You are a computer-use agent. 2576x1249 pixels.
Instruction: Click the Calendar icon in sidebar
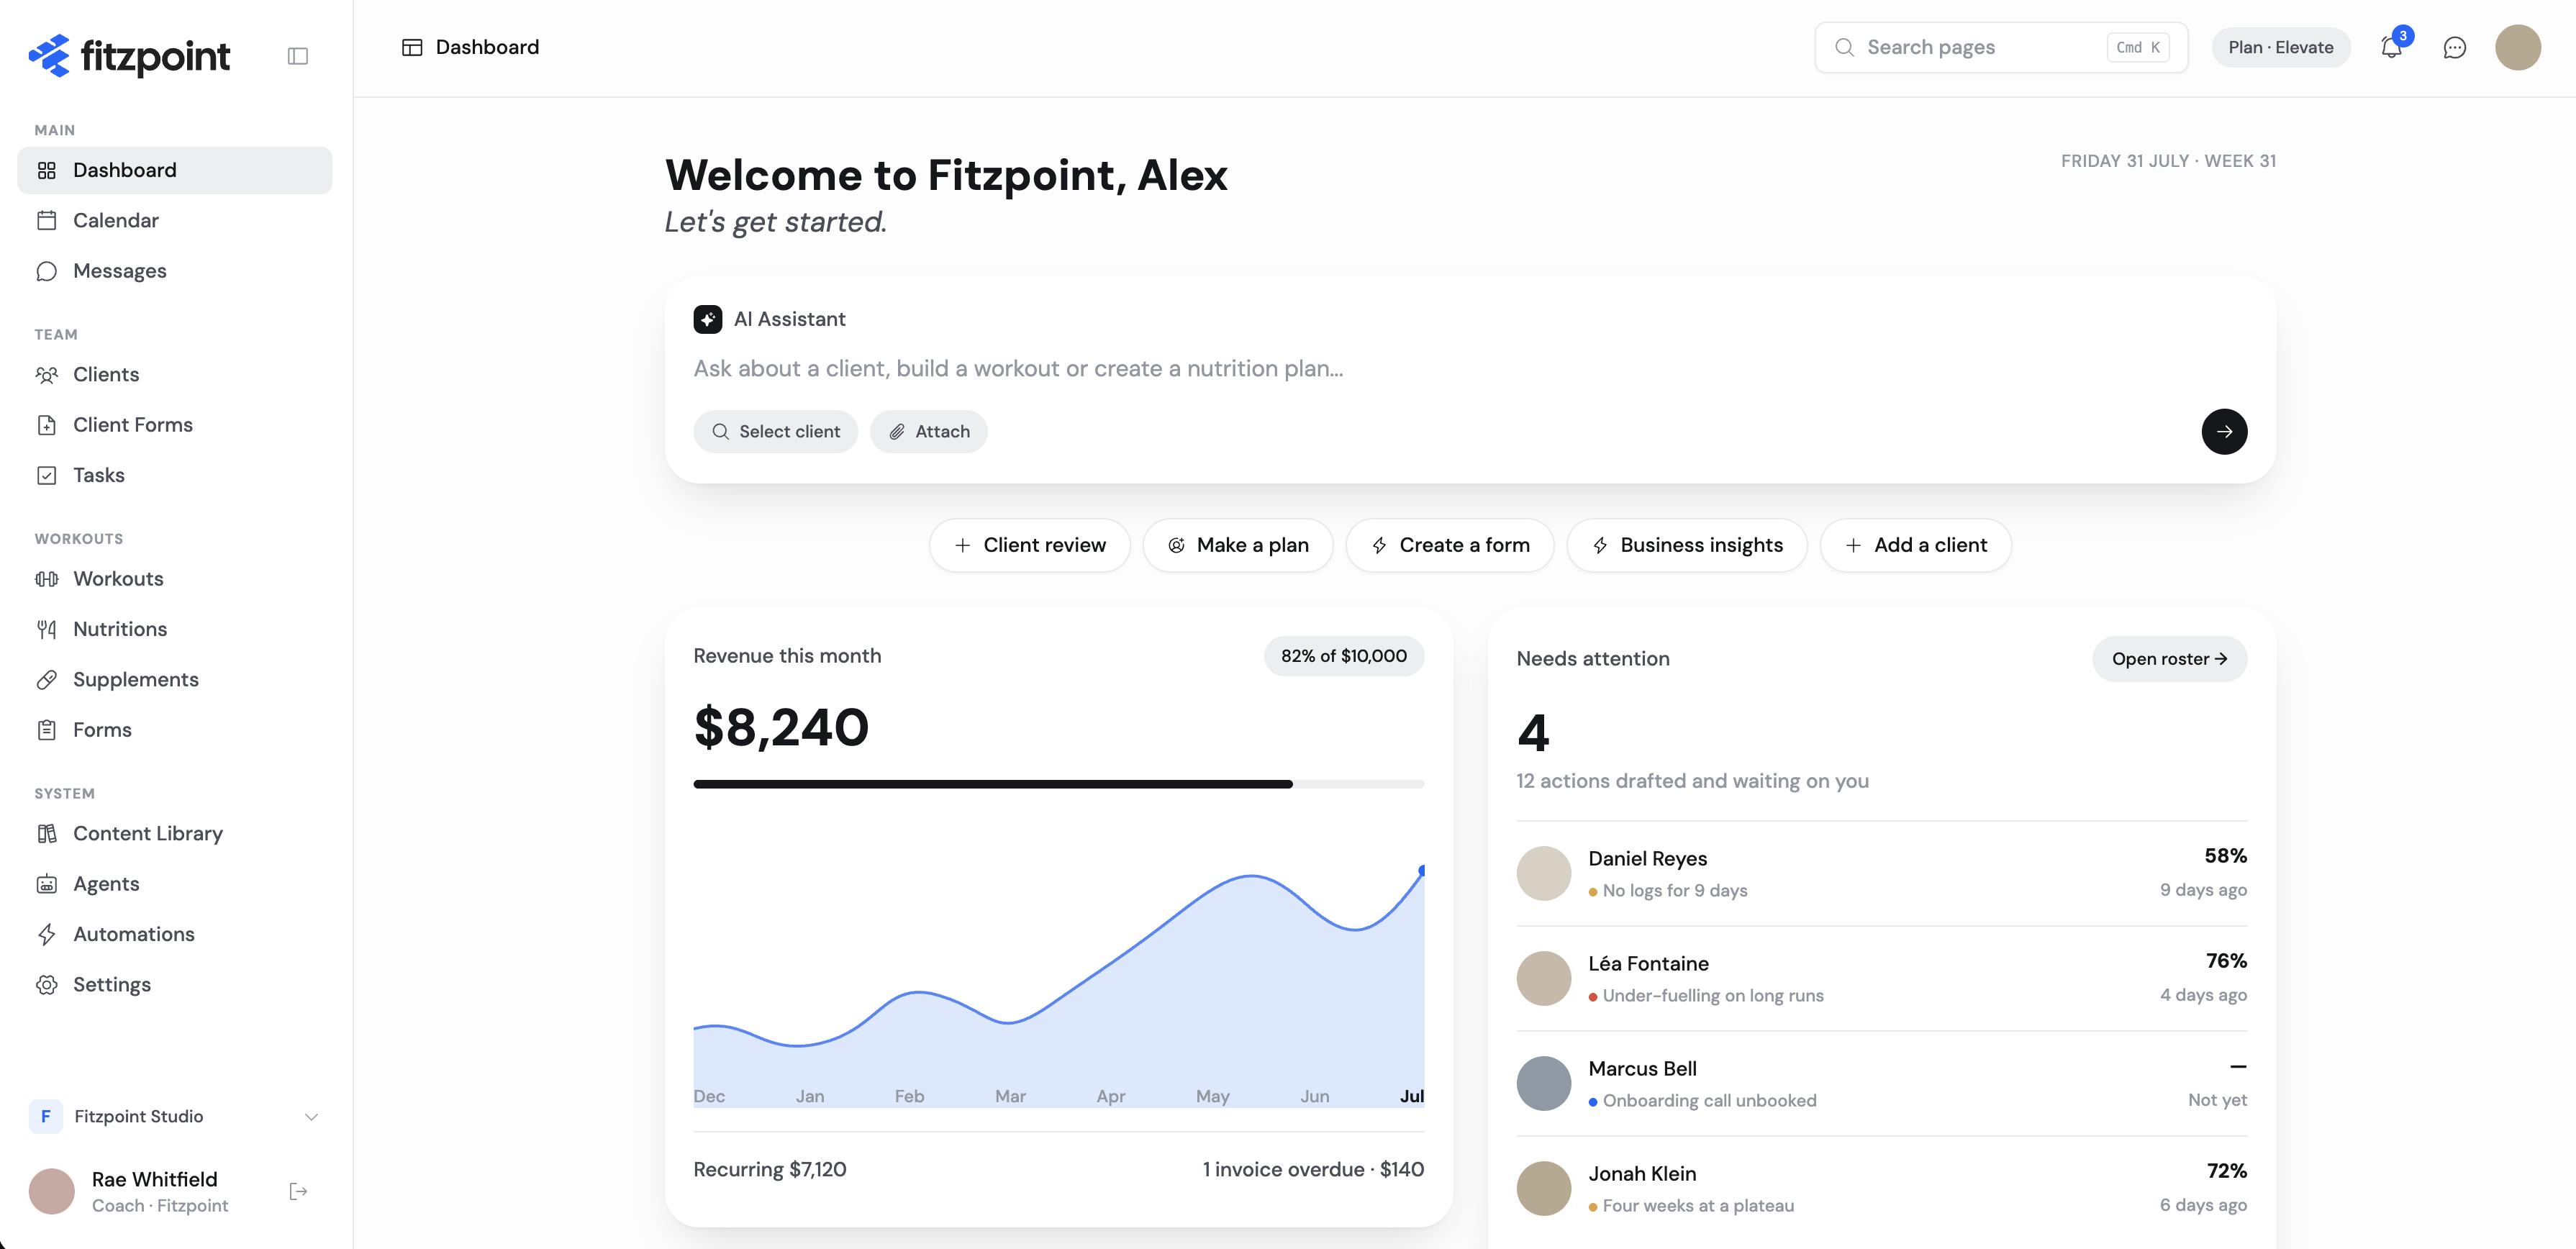(x=46, y=220)
